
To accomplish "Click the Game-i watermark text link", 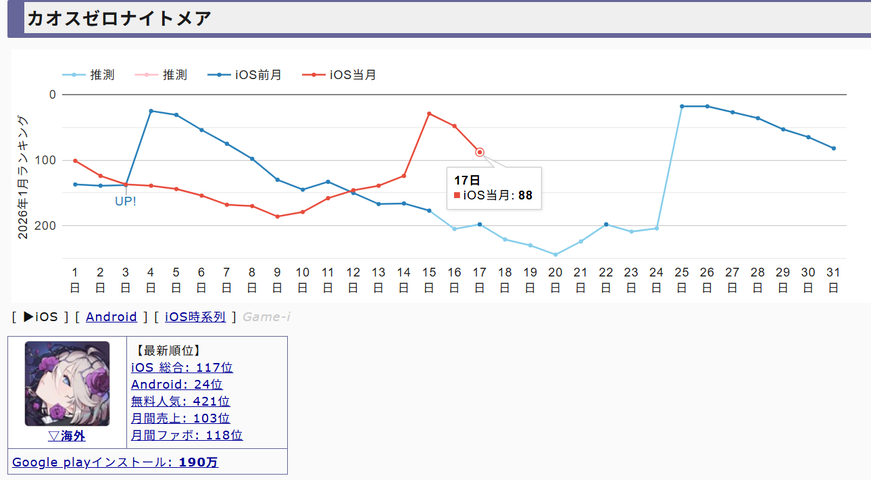I will pyautogui.click(x=266, y=317).
